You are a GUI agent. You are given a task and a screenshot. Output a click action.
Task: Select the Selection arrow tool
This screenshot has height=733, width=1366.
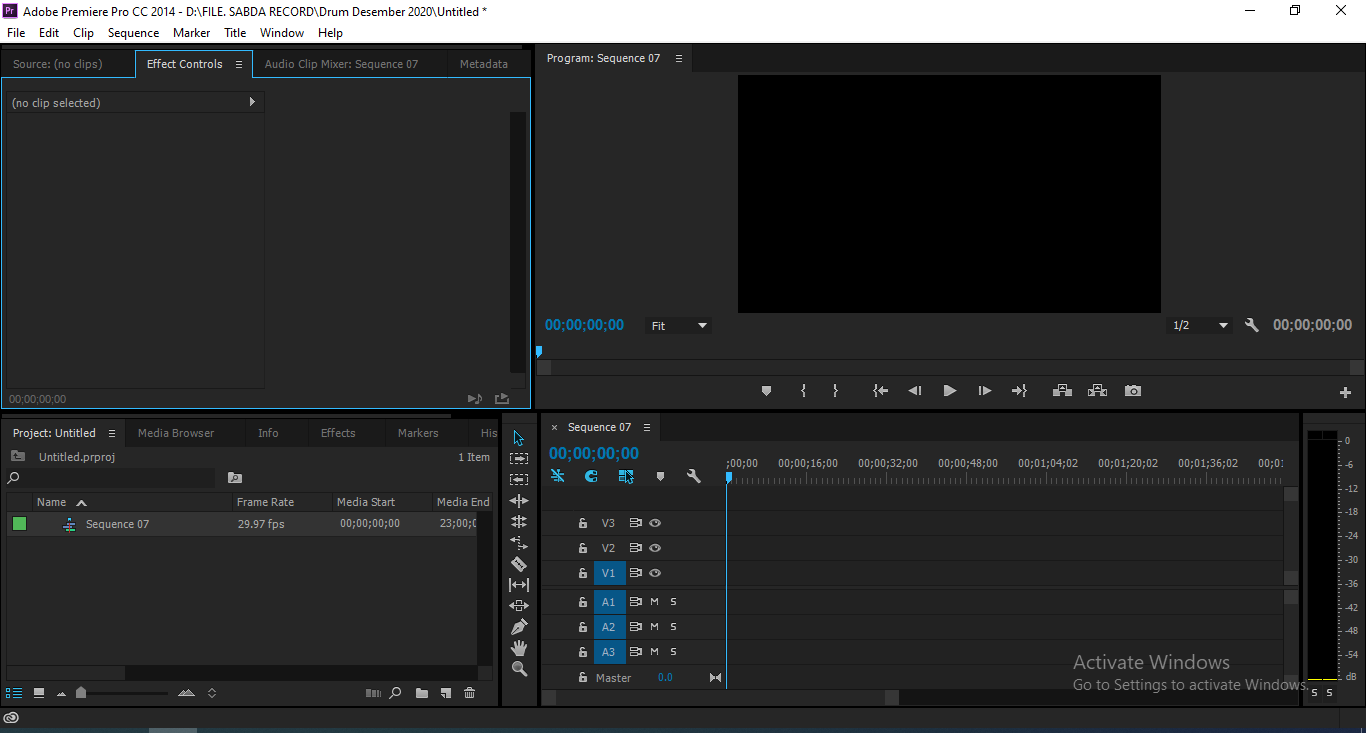[x=518, y=438]
